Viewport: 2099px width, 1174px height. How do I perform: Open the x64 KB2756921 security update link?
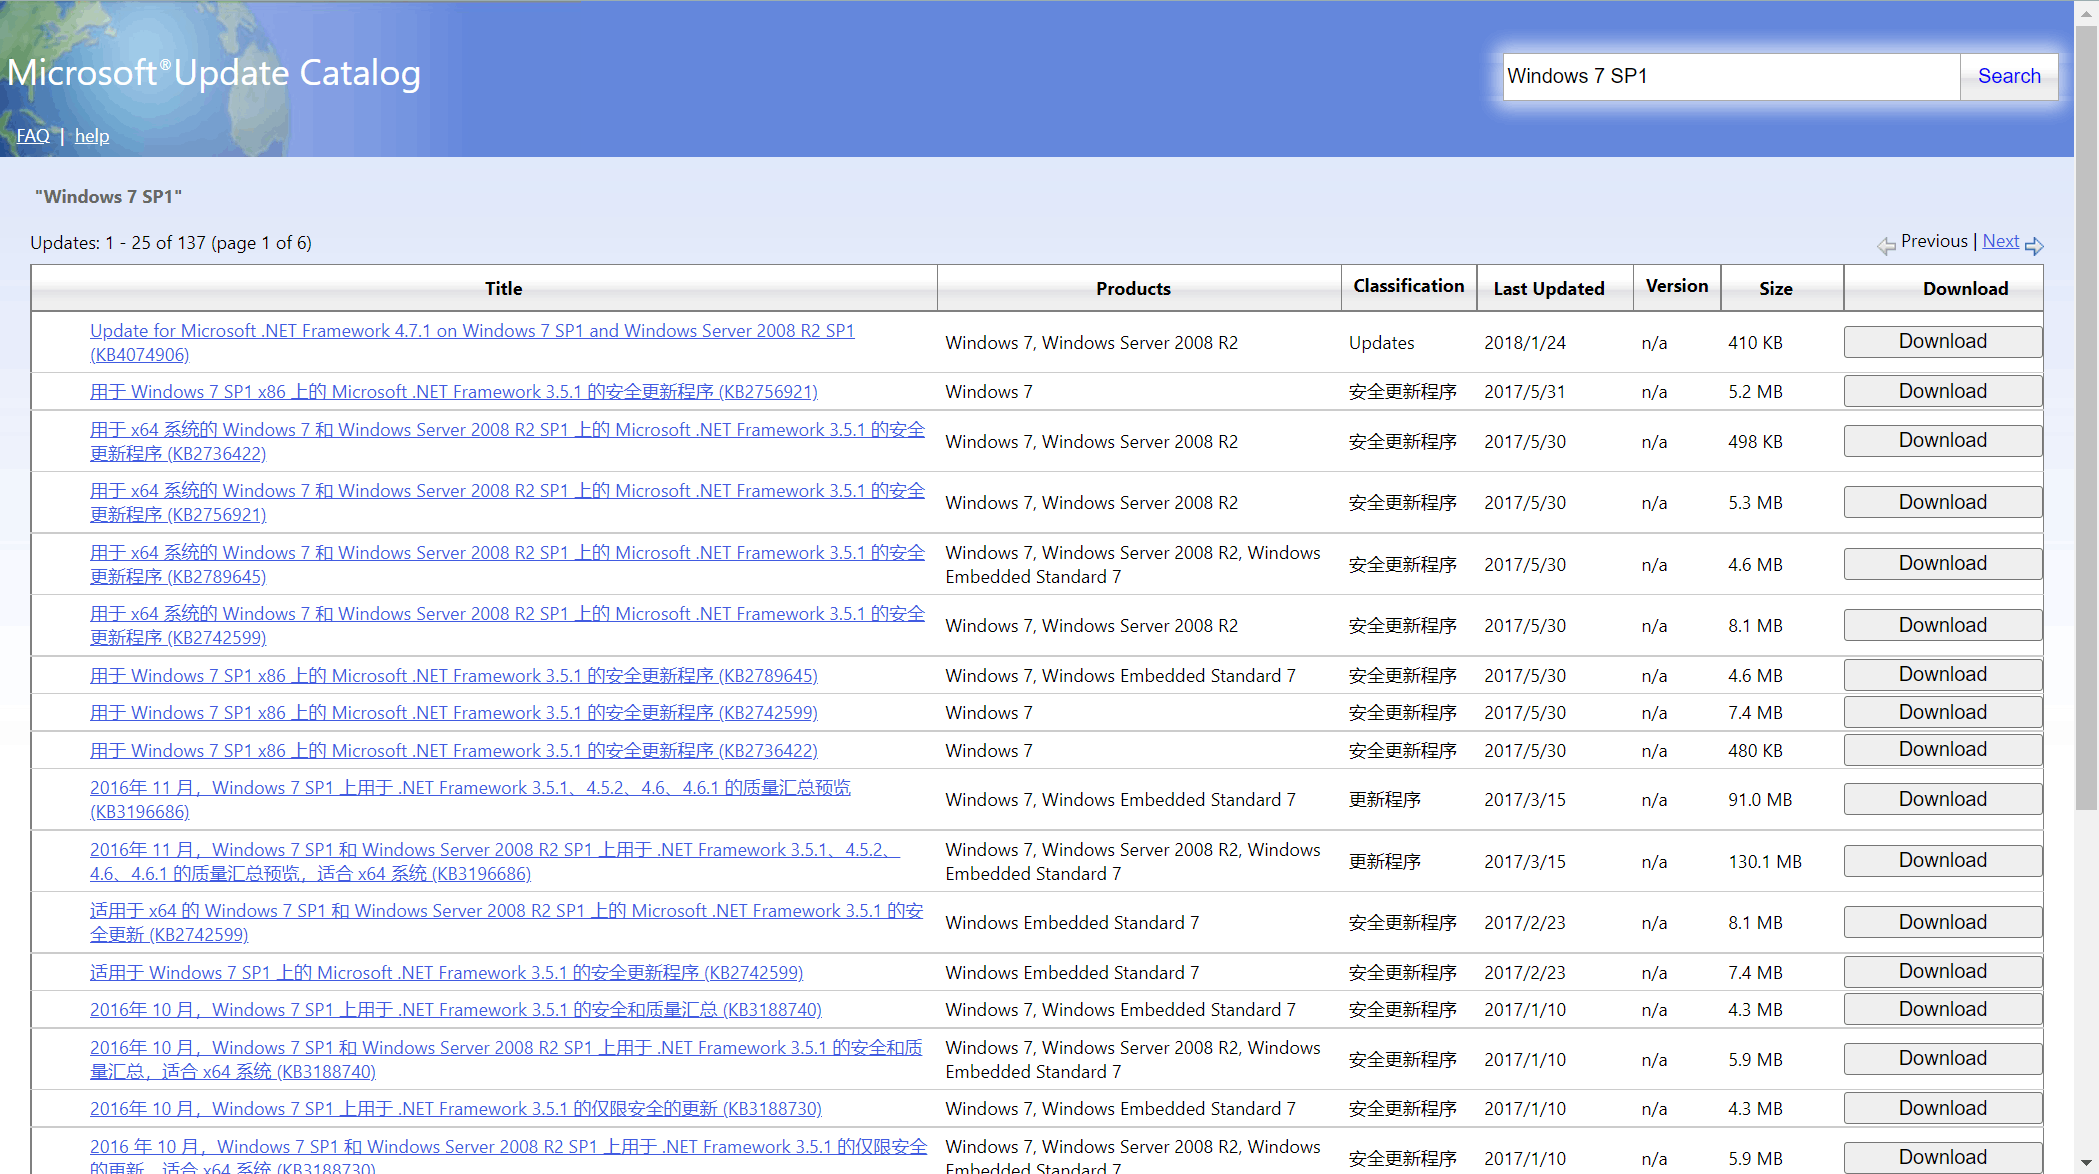pyautogui.click(x=507, y=502)
